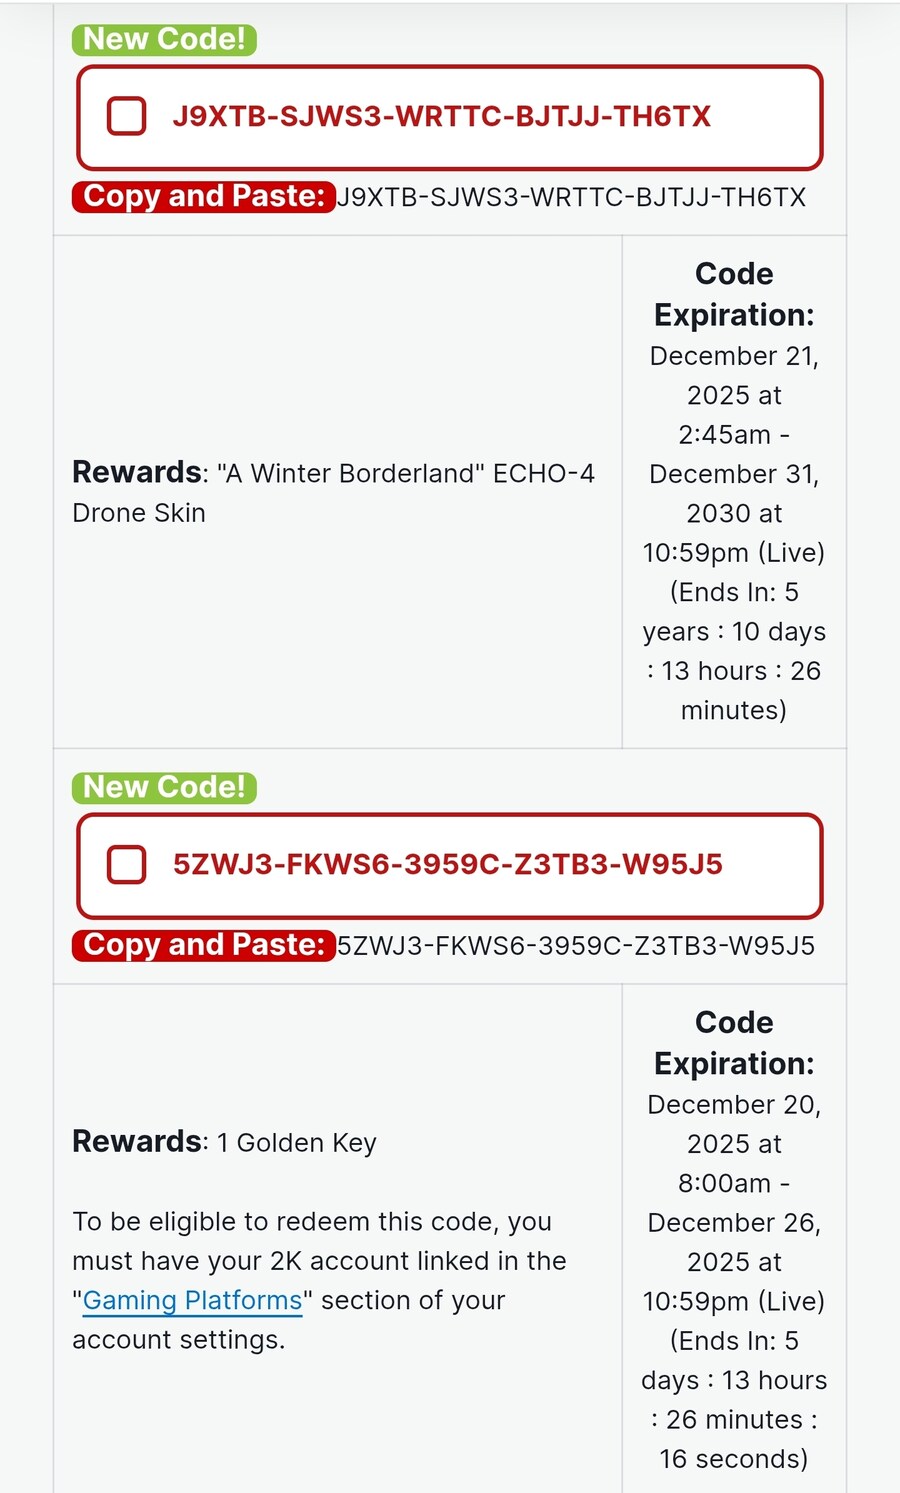Click the second green New Code! badge
Image resolution: width=900 pixels, height=1493 pixels.
pos(164,787)
